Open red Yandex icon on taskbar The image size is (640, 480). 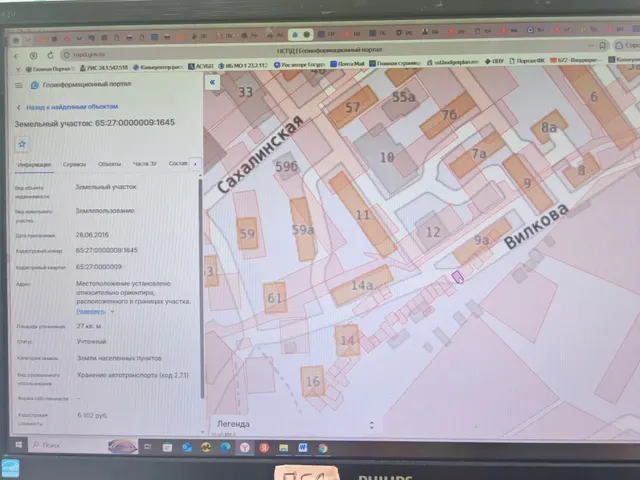(x=264, y=448)
